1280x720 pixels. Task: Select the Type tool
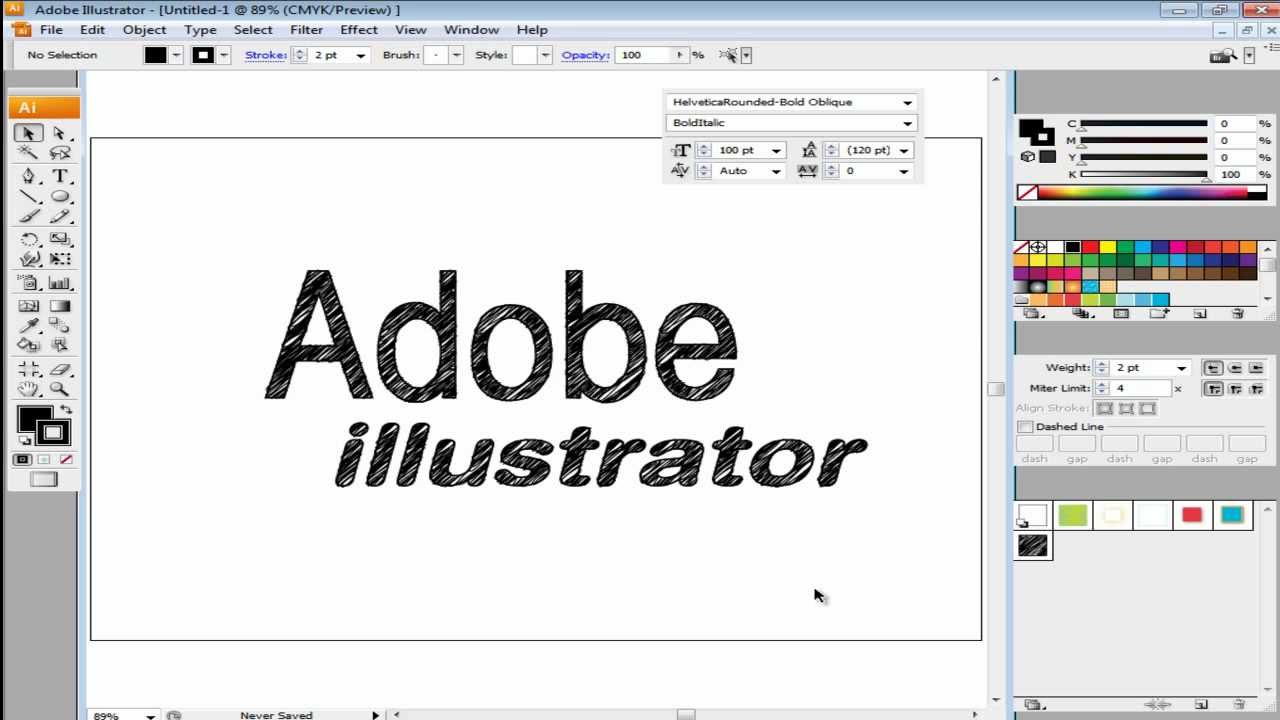tap(60, 176)
